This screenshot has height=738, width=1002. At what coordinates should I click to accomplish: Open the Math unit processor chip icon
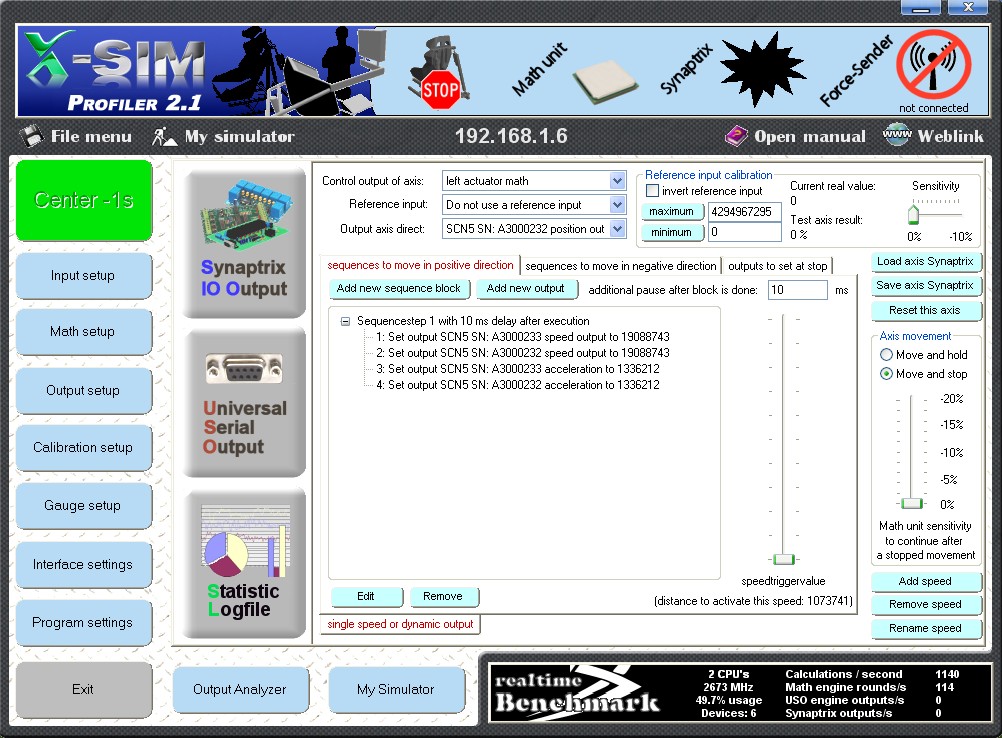tap(605, 81)
